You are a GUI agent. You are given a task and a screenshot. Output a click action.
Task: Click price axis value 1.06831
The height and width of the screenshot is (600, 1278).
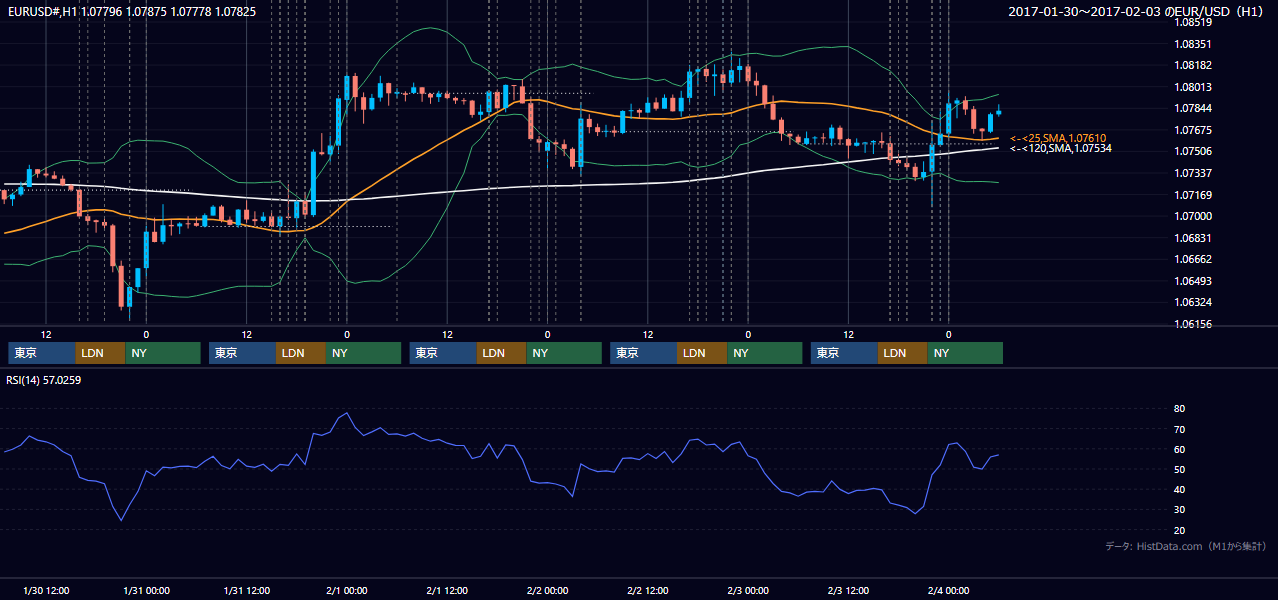[1193, 238]
